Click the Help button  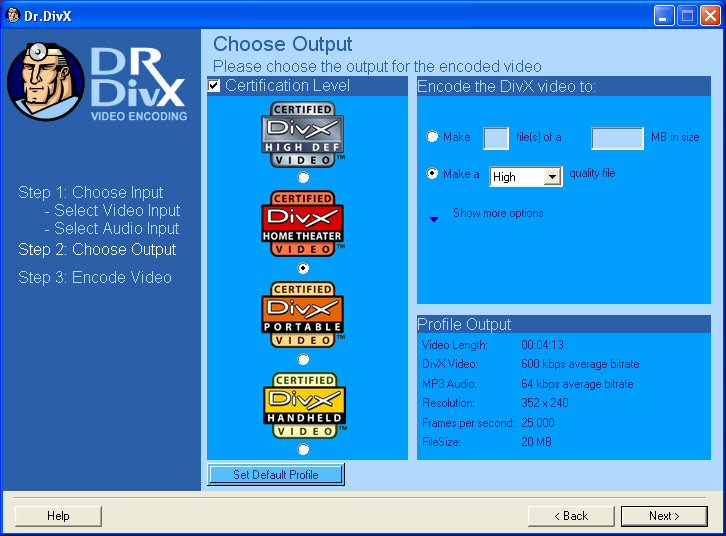tap(58, 516)
